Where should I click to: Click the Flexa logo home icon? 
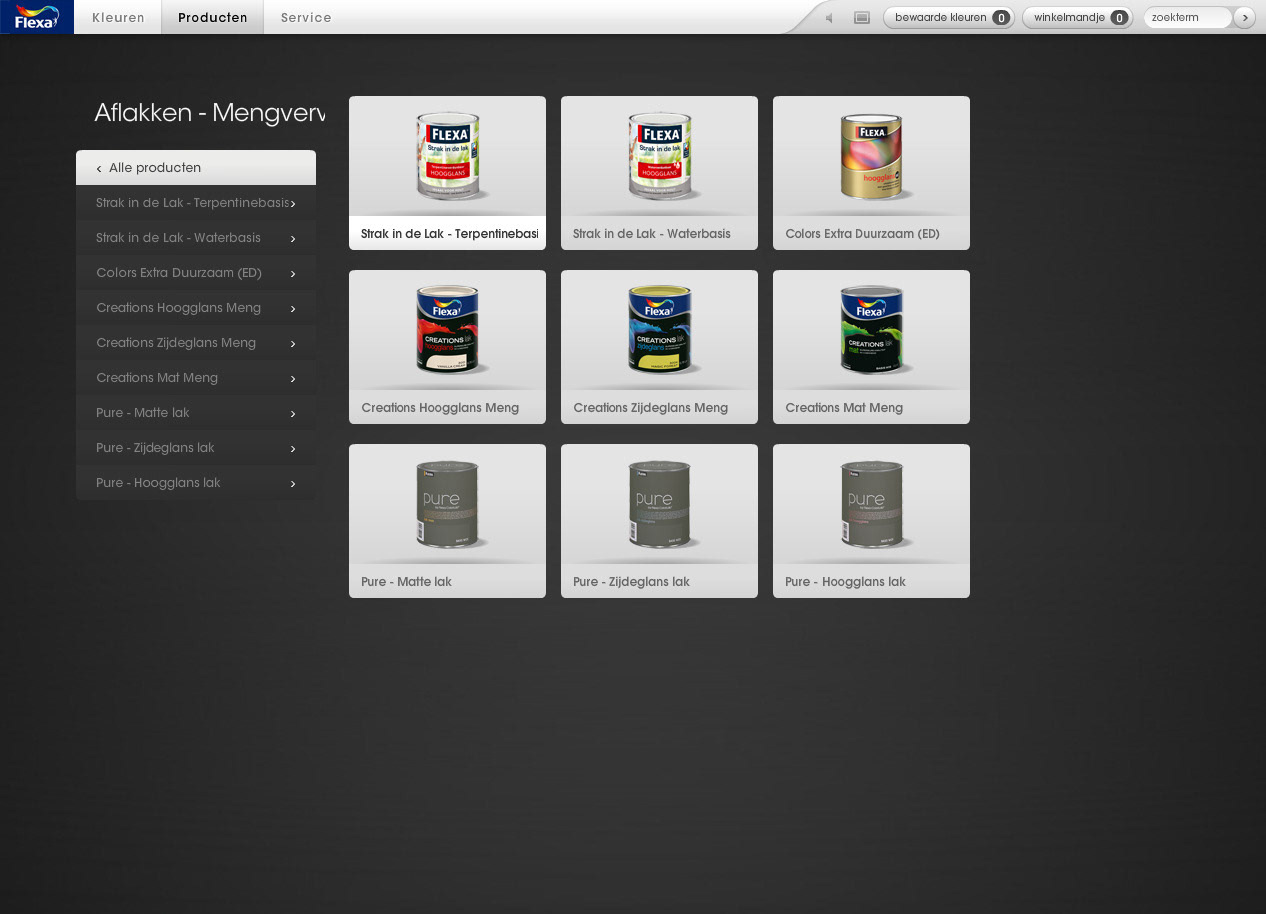pyautogui.click(x=37, y=17)
